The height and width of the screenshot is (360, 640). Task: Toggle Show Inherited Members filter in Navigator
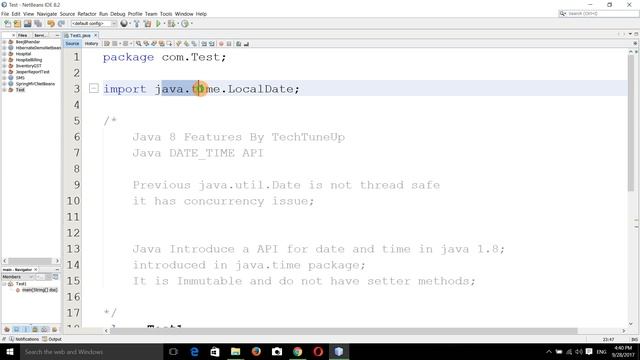7,329
